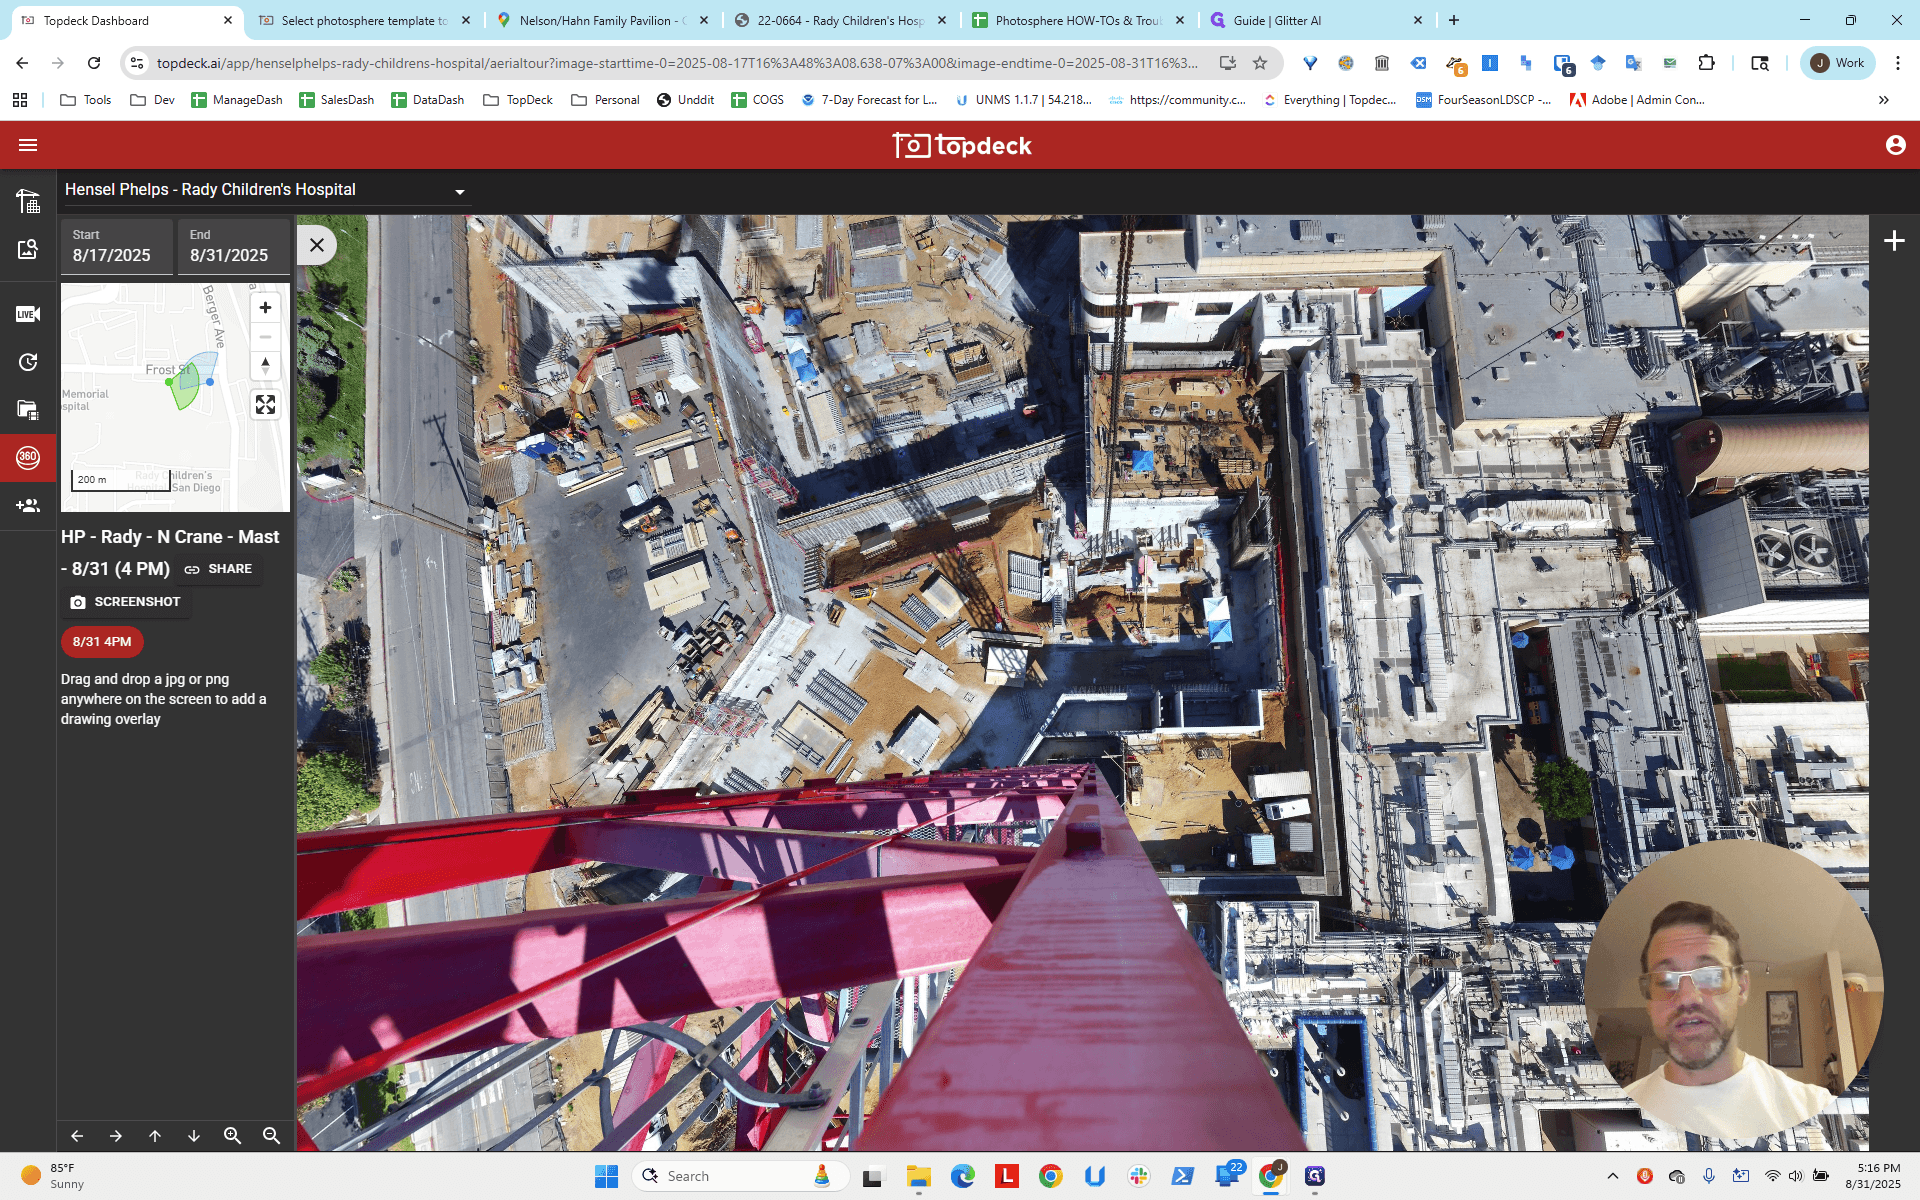This screenshot has height=1200, width=1920.
Task: Open the hamburger menu in Topdeck header
Action: click(x=28, y=145)
